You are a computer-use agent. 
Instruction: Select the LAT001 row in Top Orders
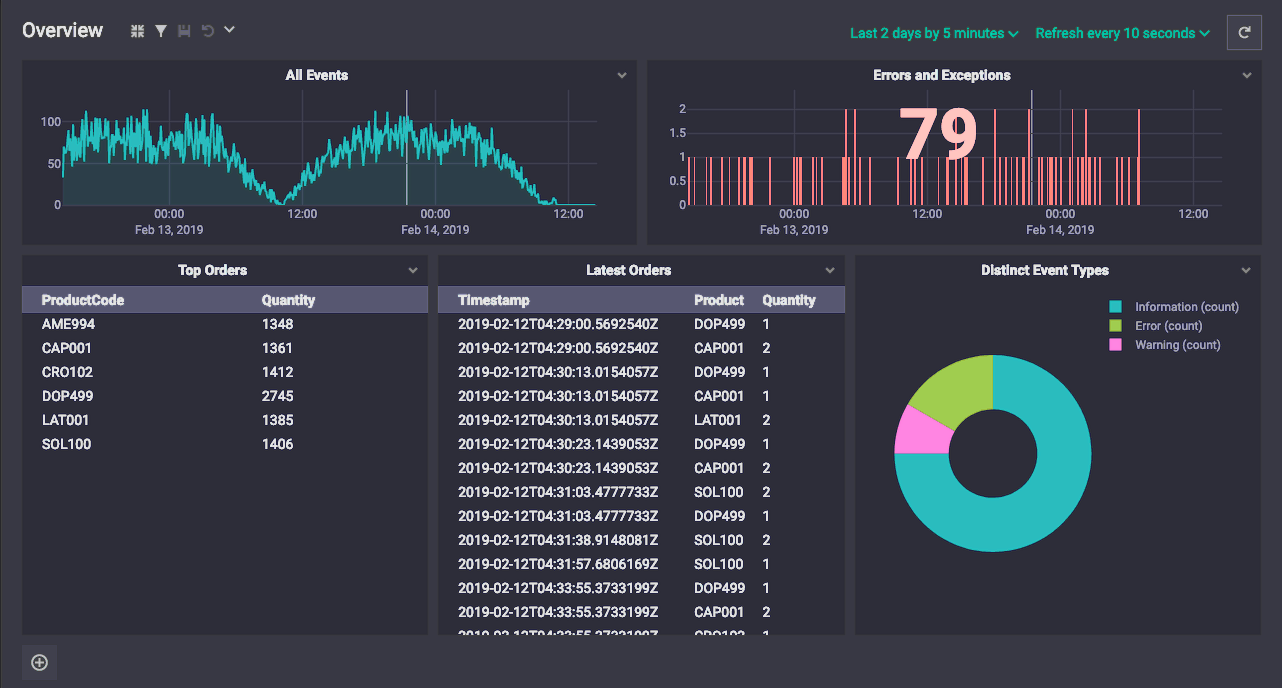[x=225, y=420]
